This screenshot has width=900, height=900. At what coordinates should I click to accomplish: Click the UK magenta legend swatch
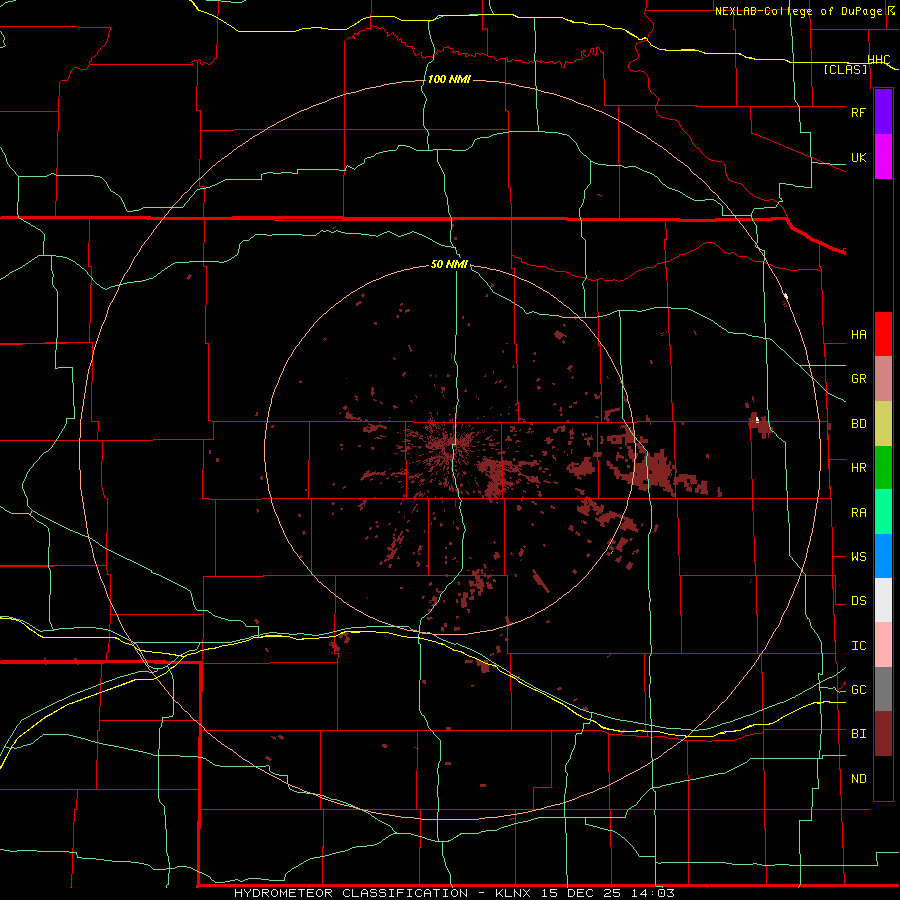click(883, 157)
